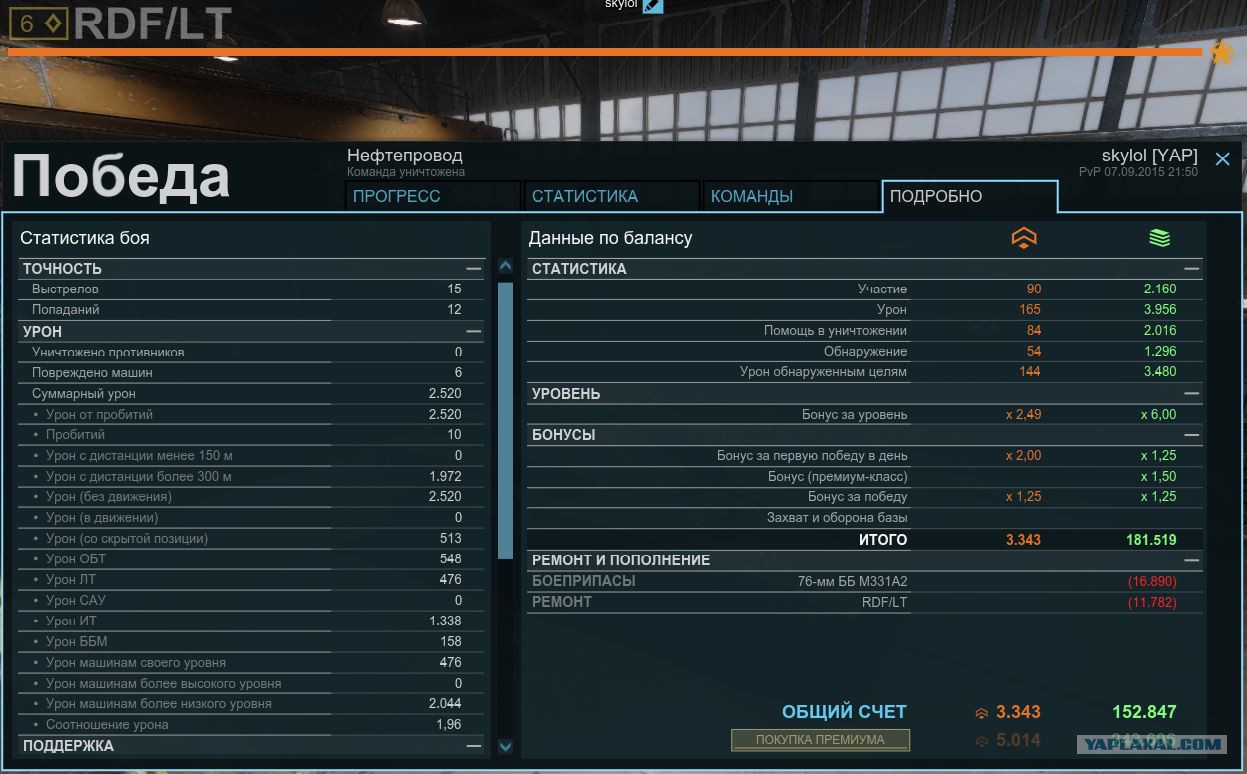Viewport: 1247px width, 774px height.
Task: Click Урон машинам более низкого уровня
Action: pos(251,703)
